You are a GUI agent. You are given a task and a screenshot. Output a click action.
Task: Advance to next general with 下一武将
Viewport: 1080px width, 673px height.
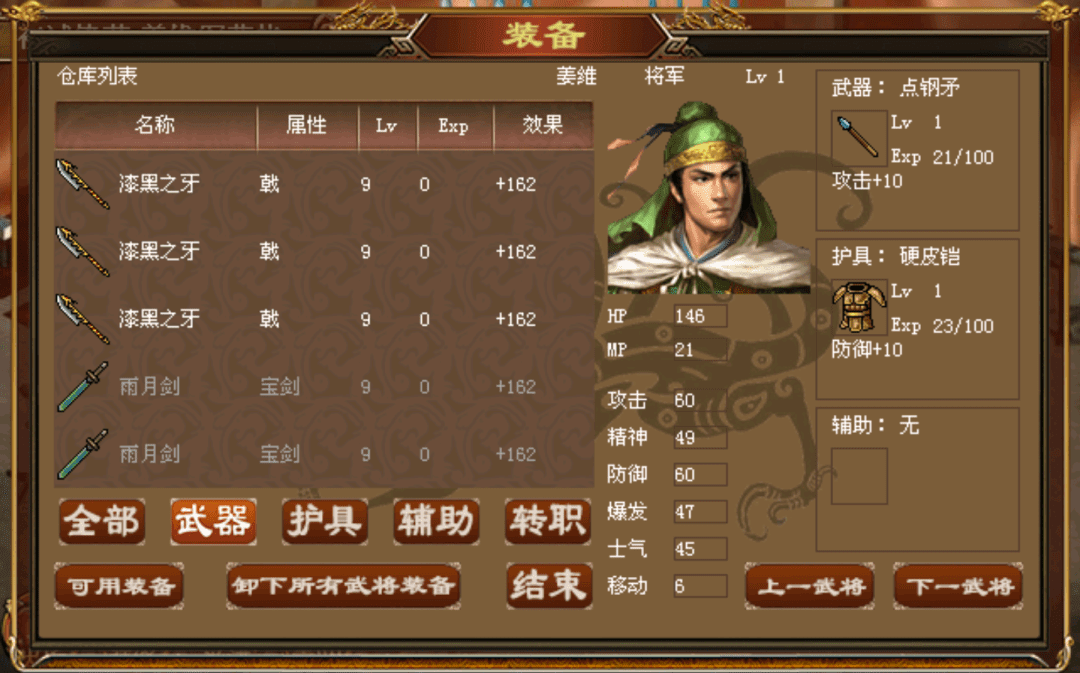coord(958,586)
